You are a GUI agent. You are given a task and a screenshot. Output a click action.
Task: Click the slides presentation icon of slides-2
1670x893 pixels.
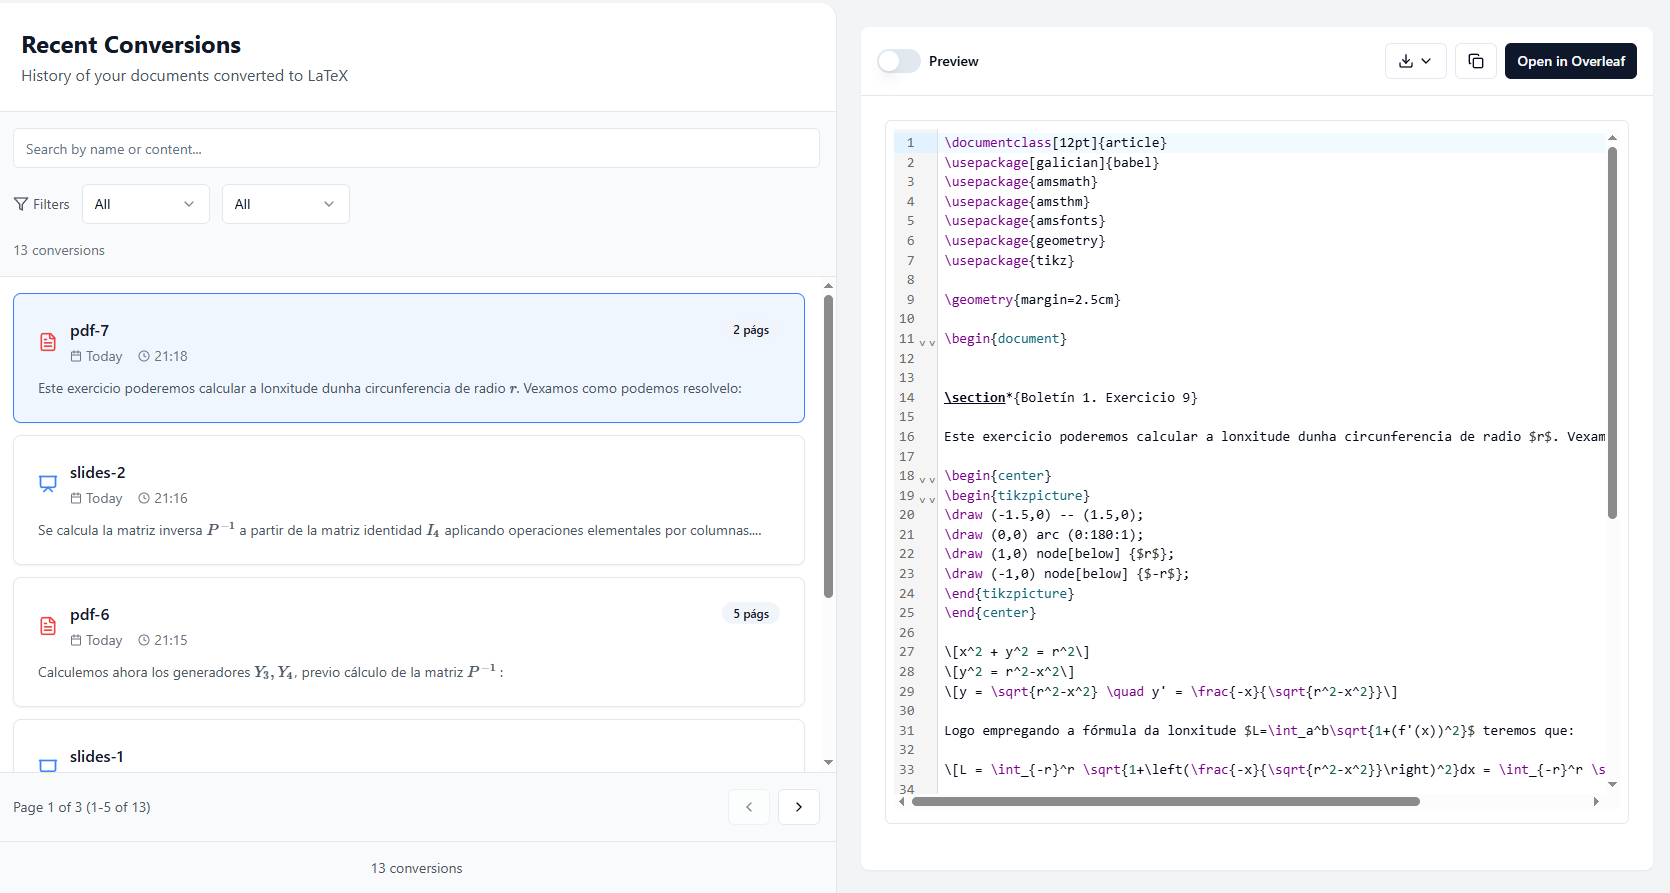(x=48, y=484)
